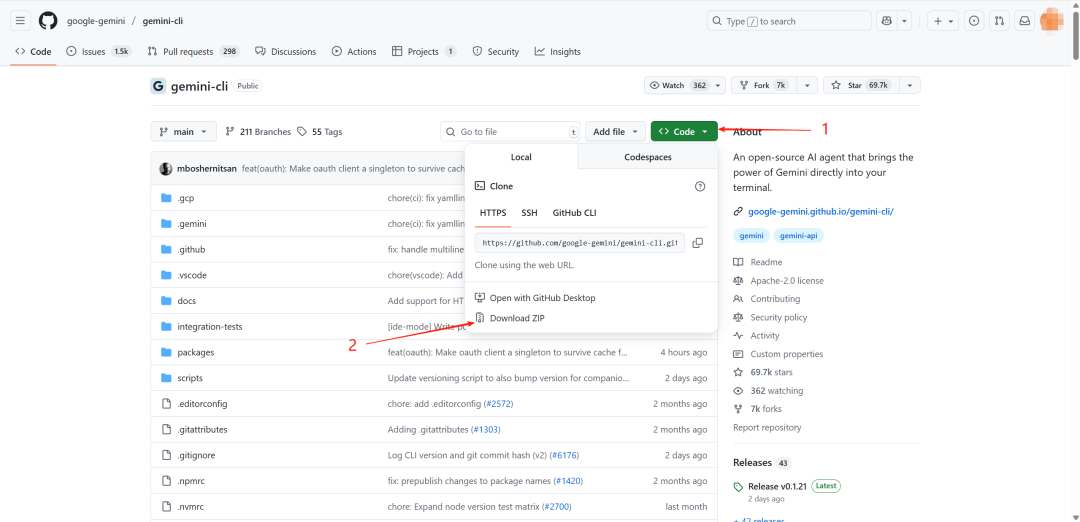The height and width of the screenshot is (522, 1080).
Task: Open the Copilot chat icon
Action: point(886,21)
